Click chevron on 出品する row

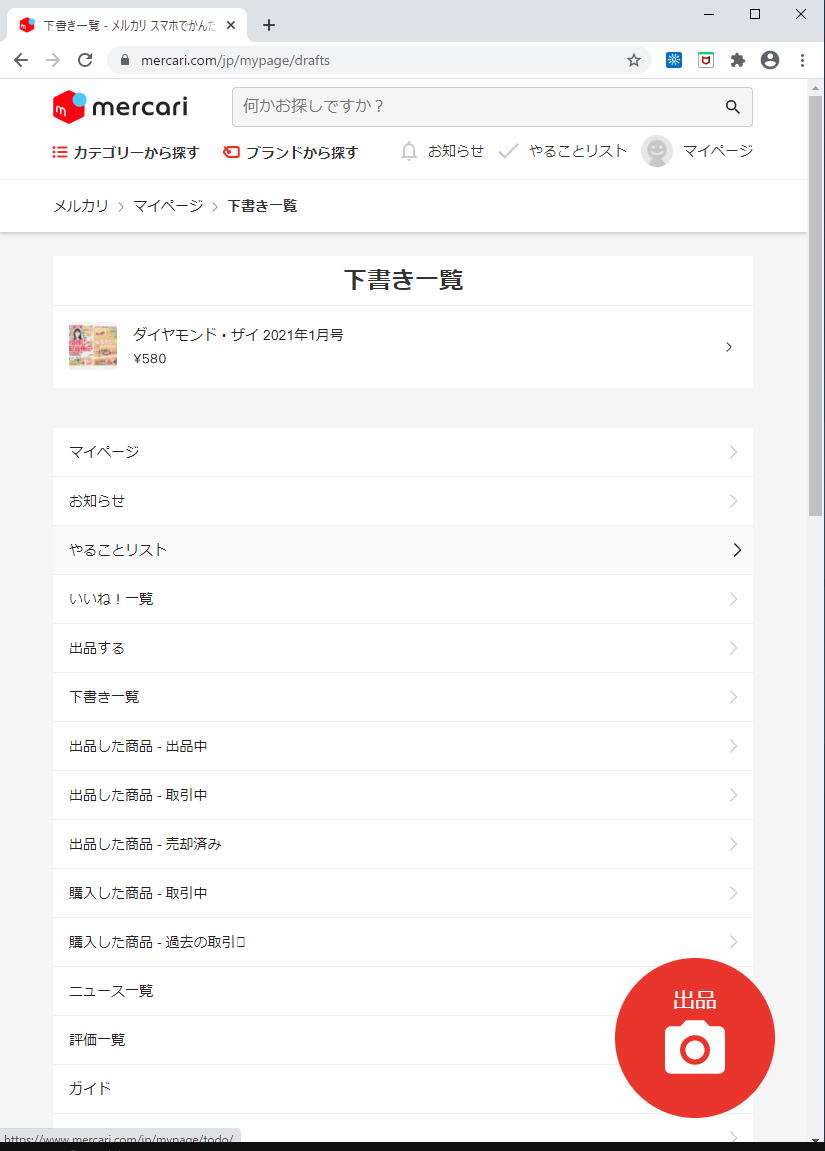point(733,648)
